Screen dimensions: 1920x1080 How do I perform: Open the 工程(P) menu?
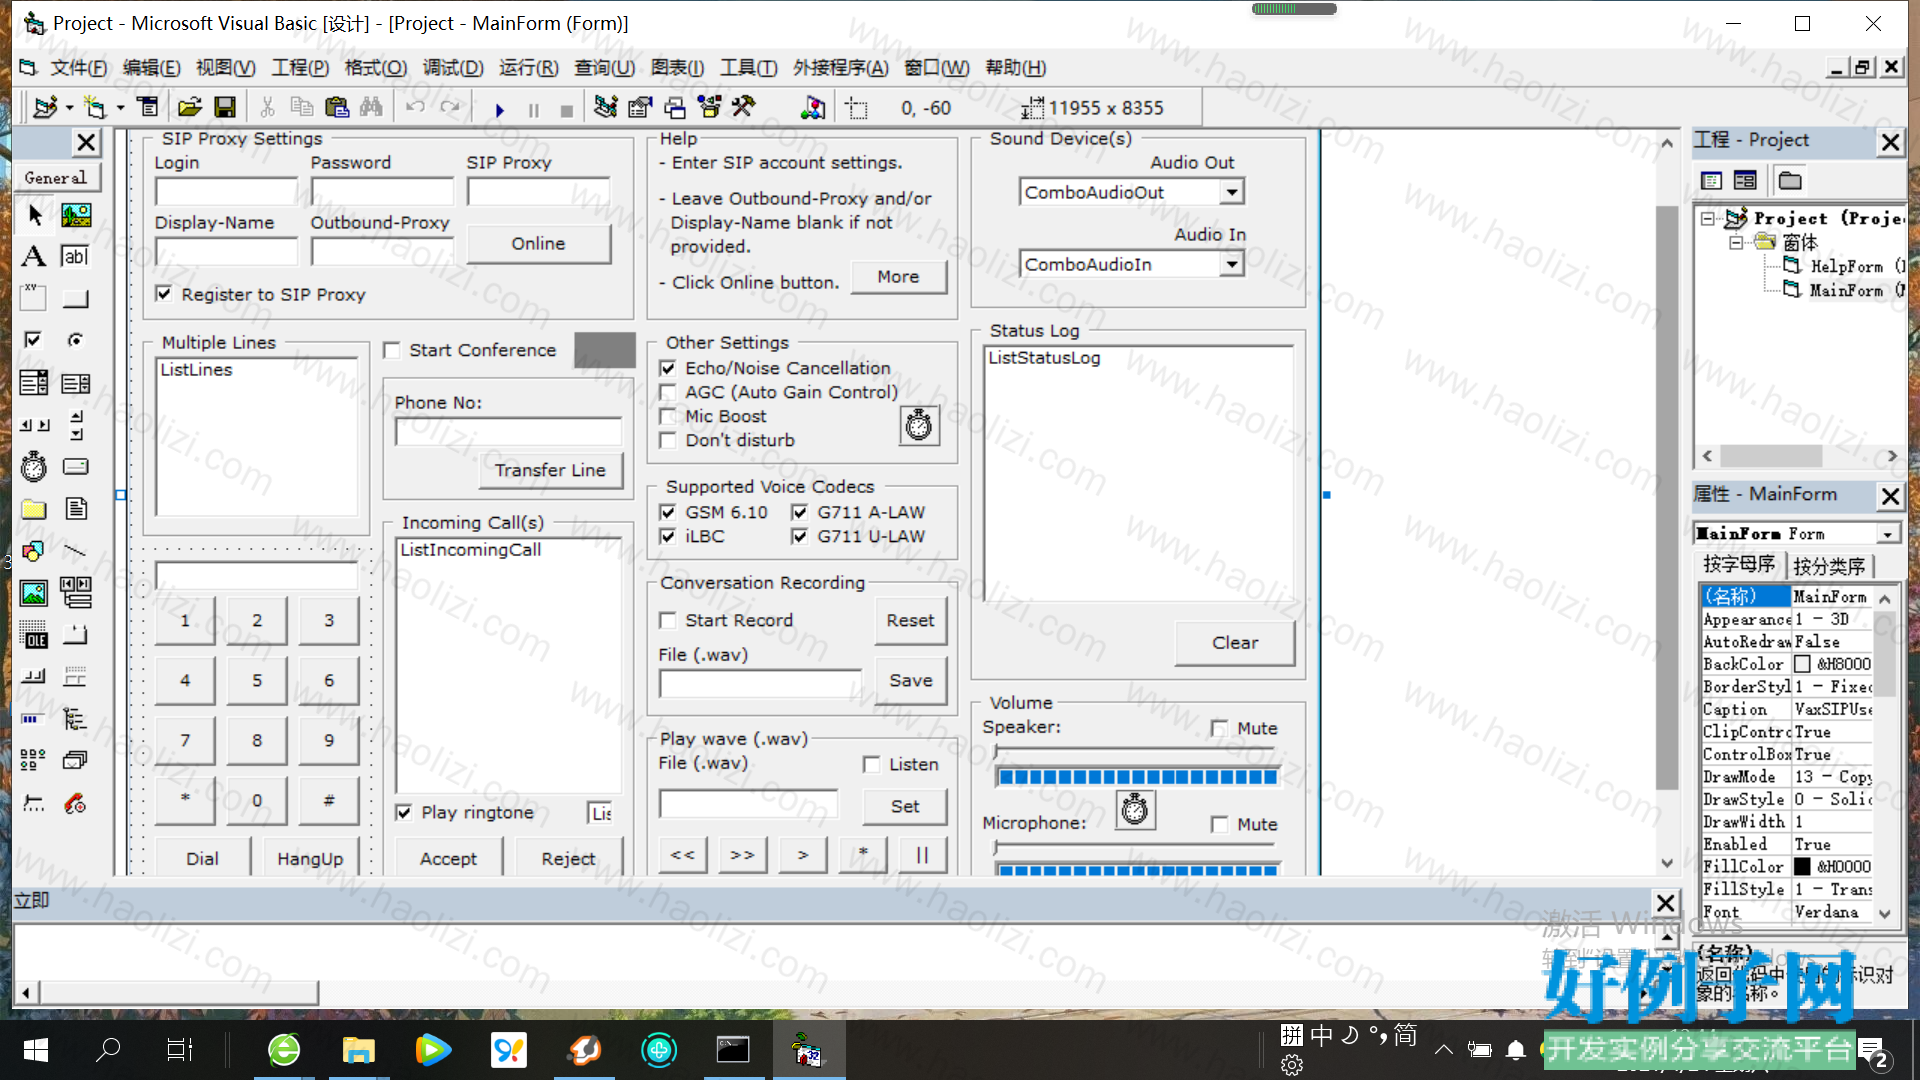point(300,67)
